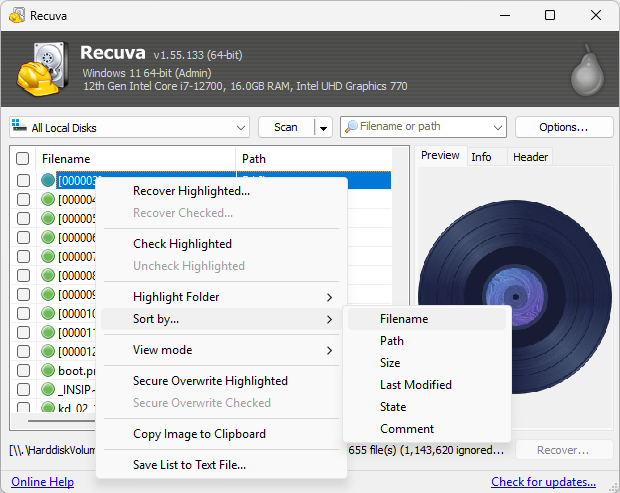620x493 pixels.
Task: Click the green state icon for [000005 row
Action: 48,218
